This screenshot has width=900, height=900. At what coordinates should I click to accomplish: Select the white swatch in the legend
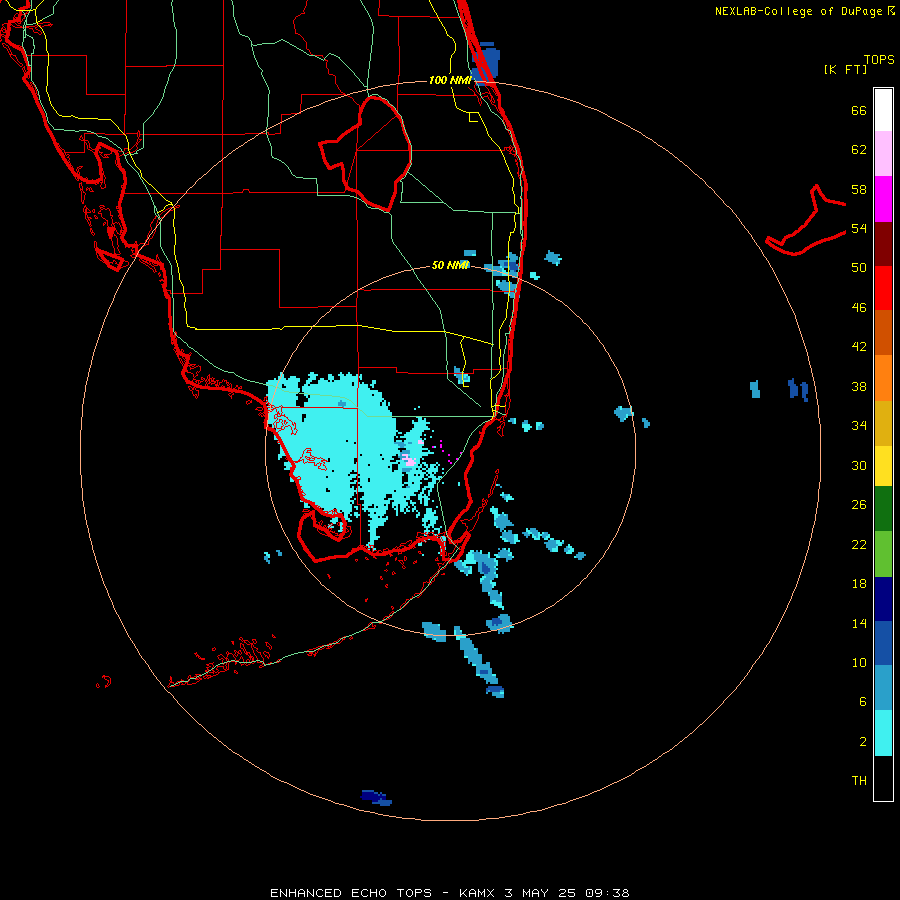coord(883,110)
